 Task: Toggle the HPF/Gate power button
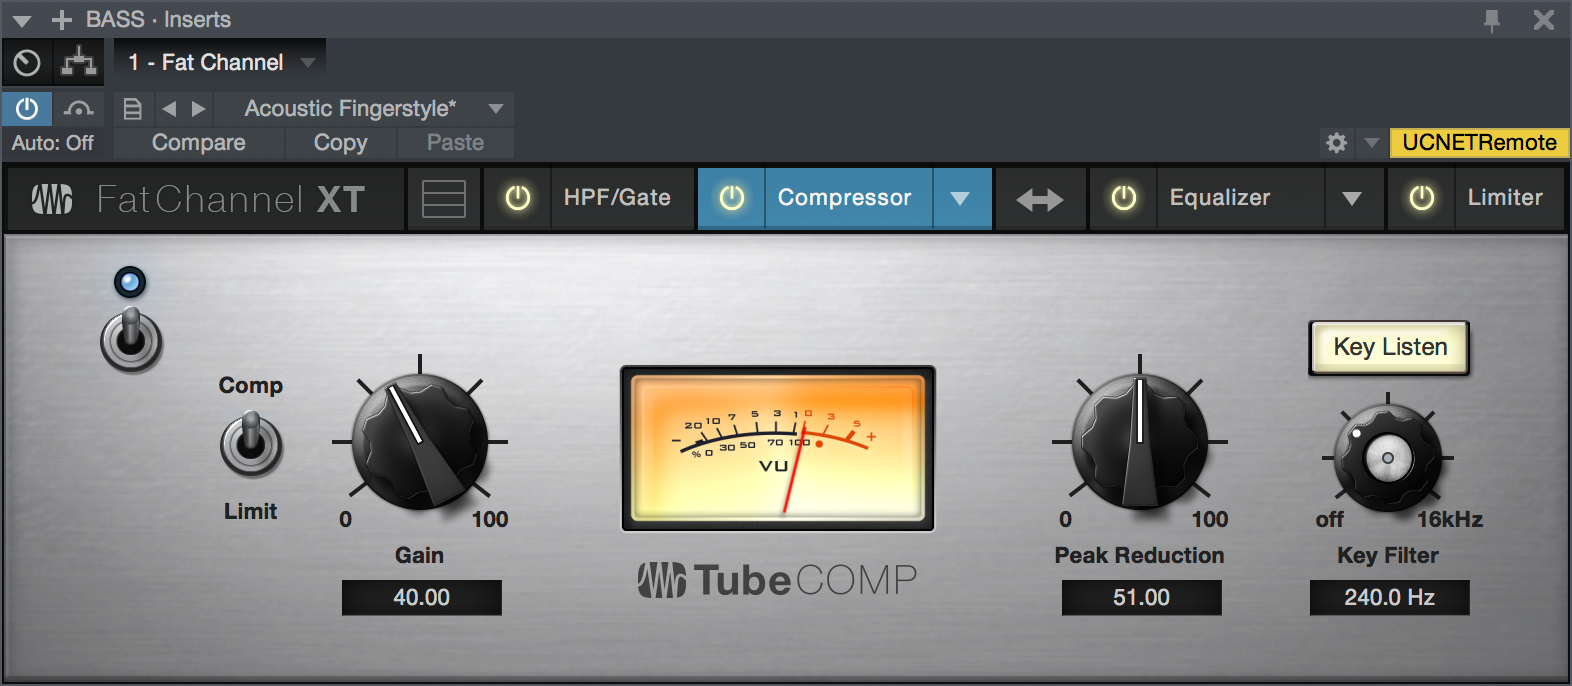pyautogui.click(x=518, y=199)
